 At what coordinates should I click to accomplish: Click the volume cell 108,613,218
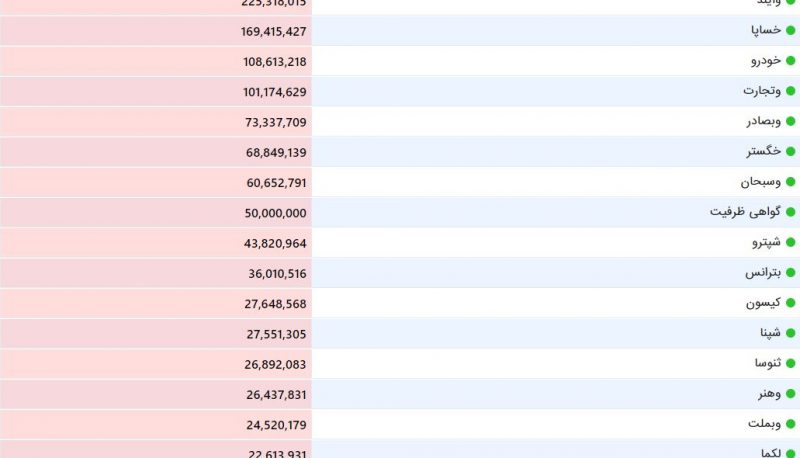274,62
